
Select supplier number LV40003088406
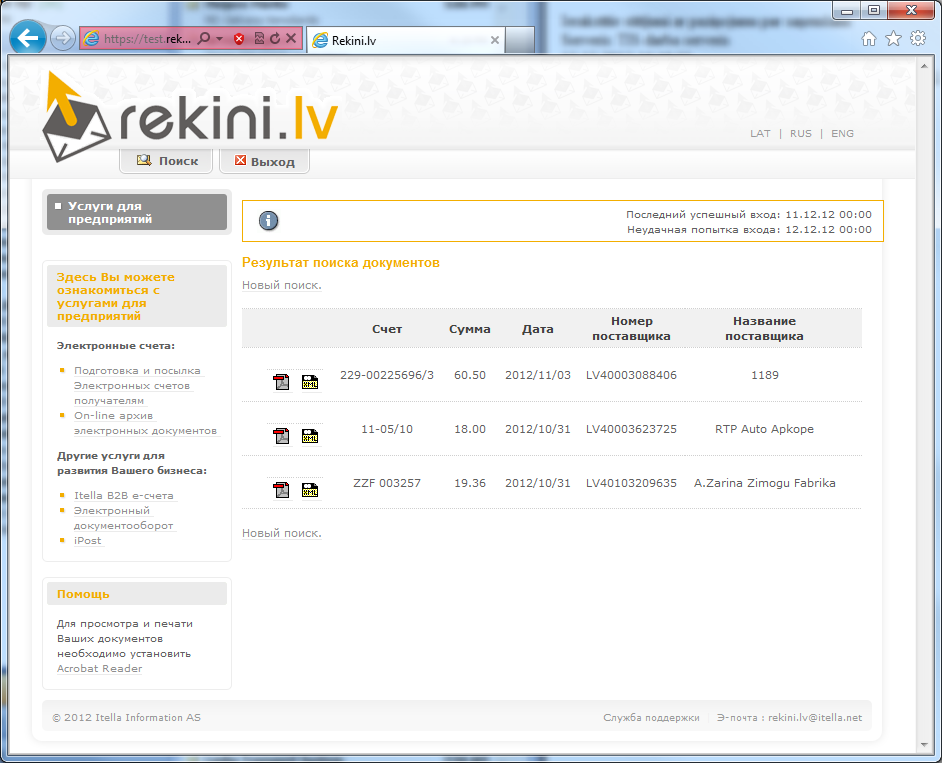click(x=631, y=375)
